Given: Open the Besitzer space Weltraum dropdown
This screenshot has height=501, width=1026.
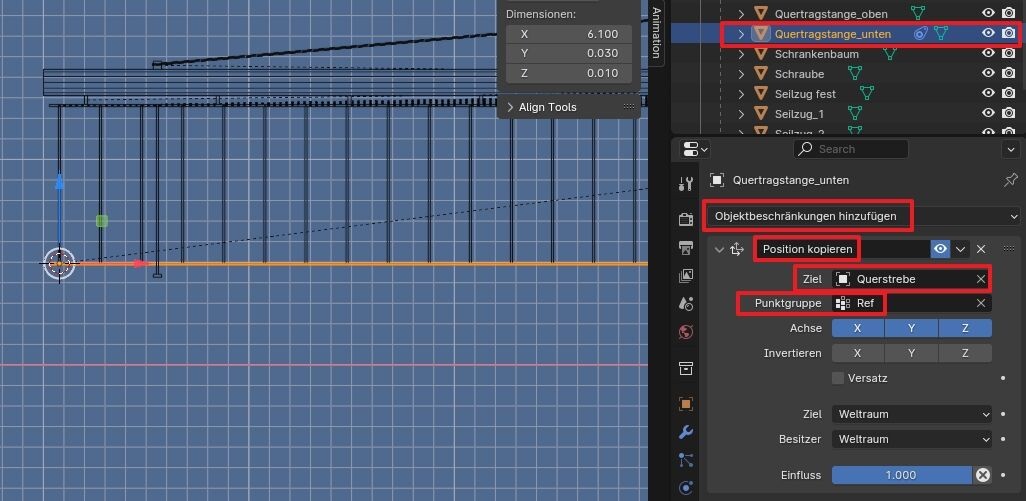Looking at the screenshot, I should tap(911, 439).
